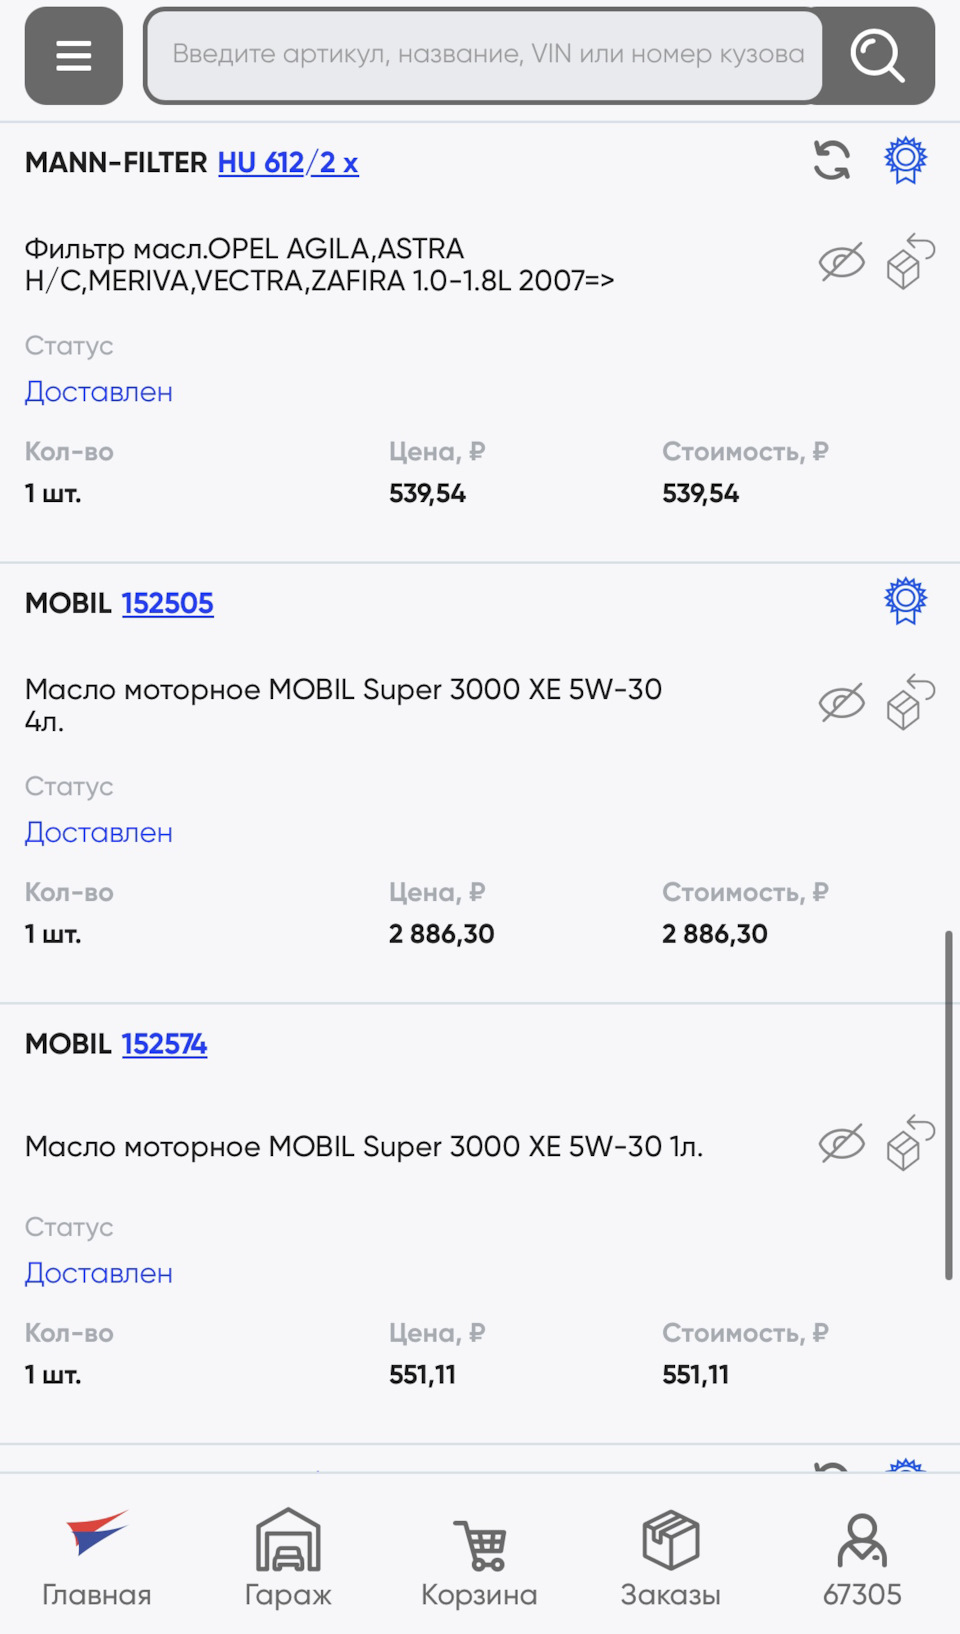Image resolution: width=960 pixels, height=1634 pixels.
Task: Go to the Главная tab
Action: 96,1556
